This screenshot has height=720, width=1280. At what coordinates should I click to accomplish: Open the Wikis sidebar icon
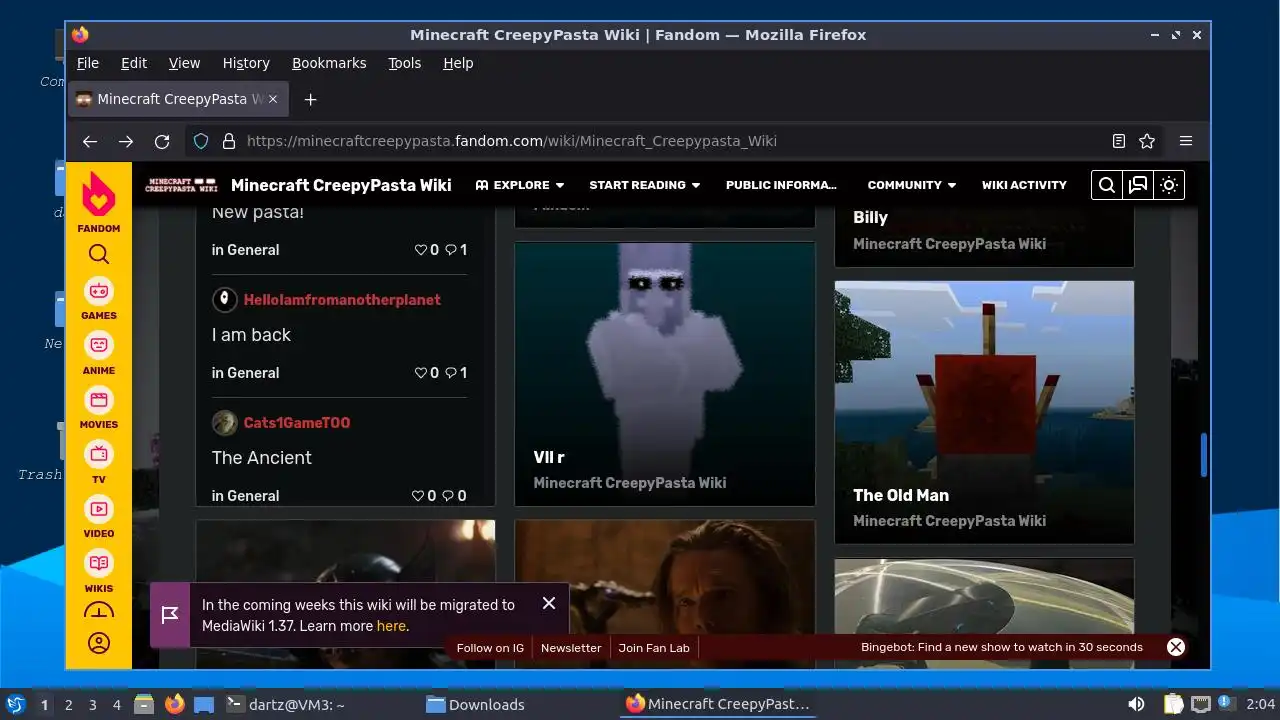98,571
